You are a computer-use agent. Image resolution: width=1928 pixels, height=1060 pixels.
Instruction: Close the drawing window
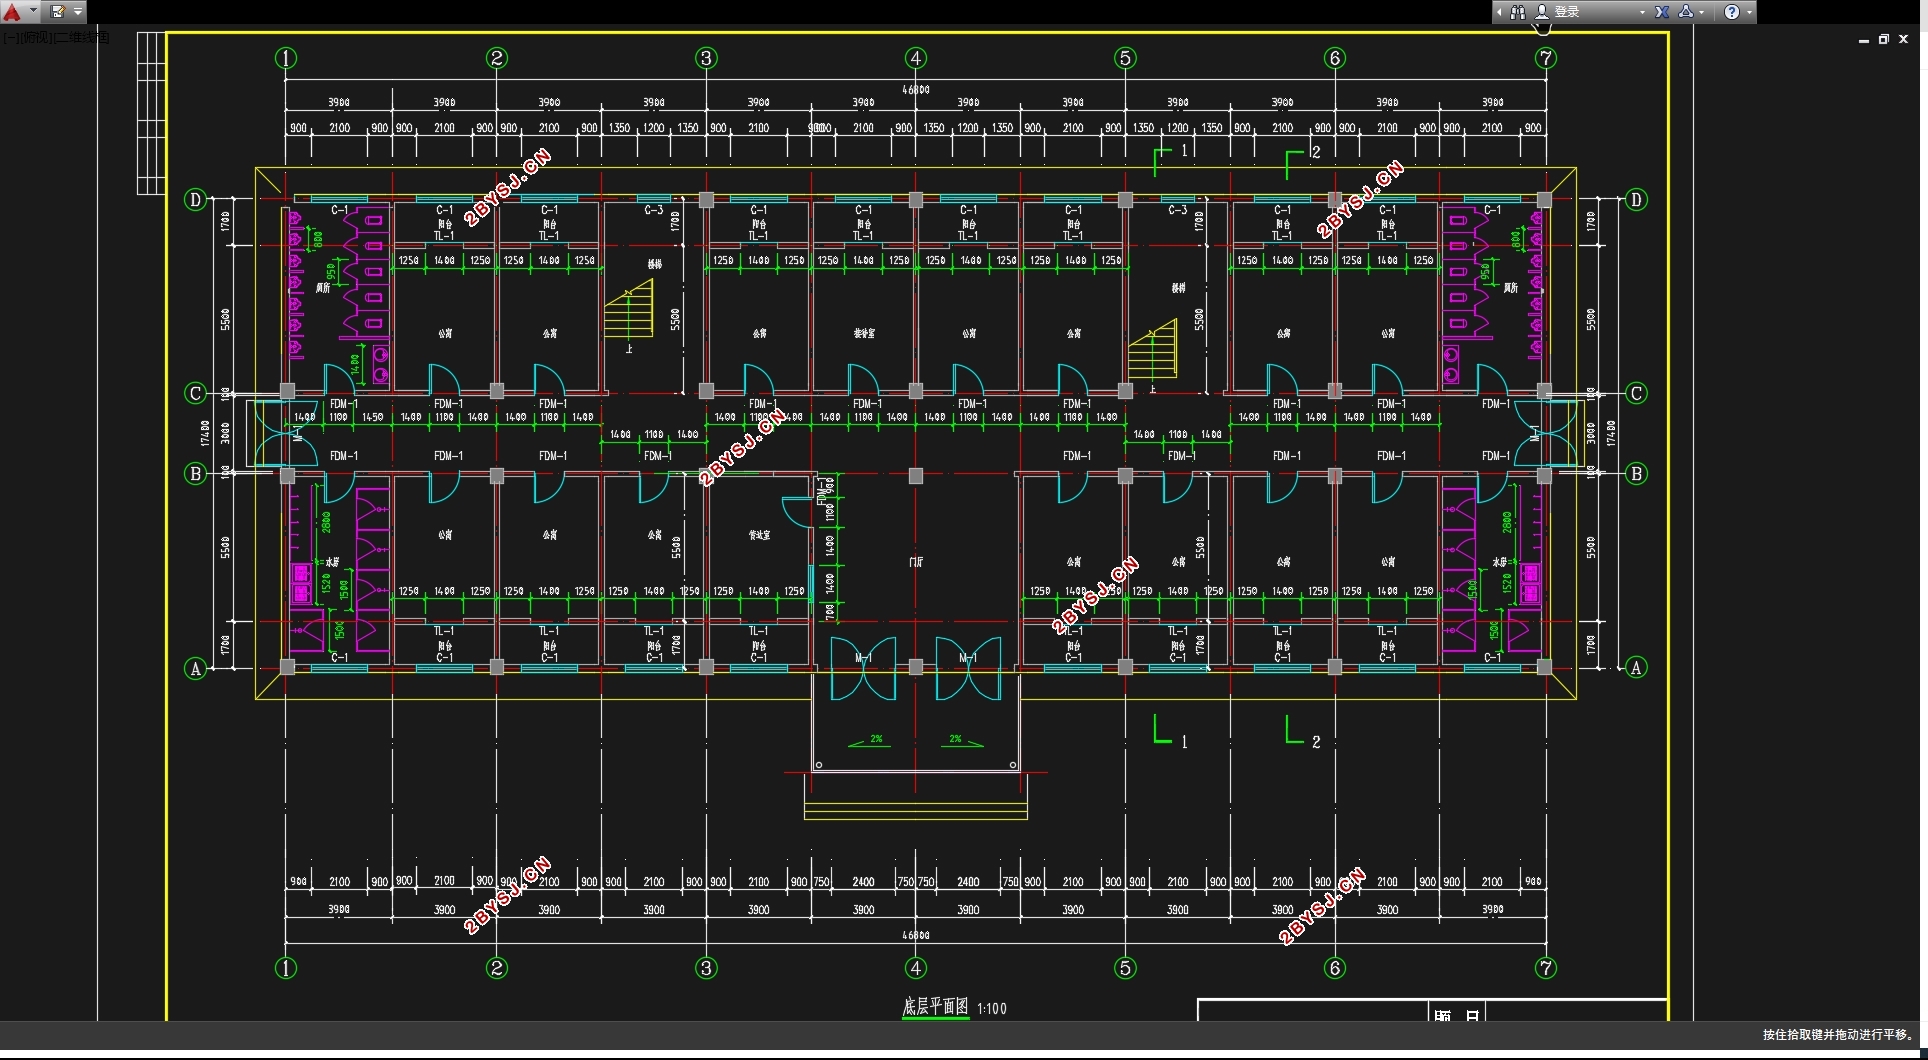[1904, 40]
